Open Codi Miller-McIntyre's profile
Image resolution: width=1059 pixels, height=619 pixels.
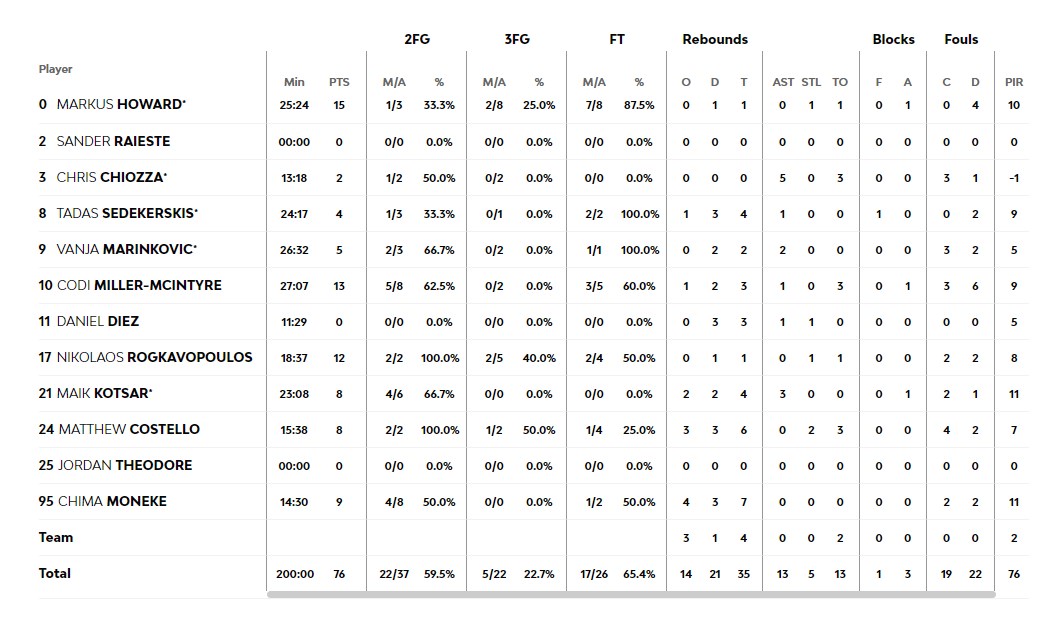139,285
